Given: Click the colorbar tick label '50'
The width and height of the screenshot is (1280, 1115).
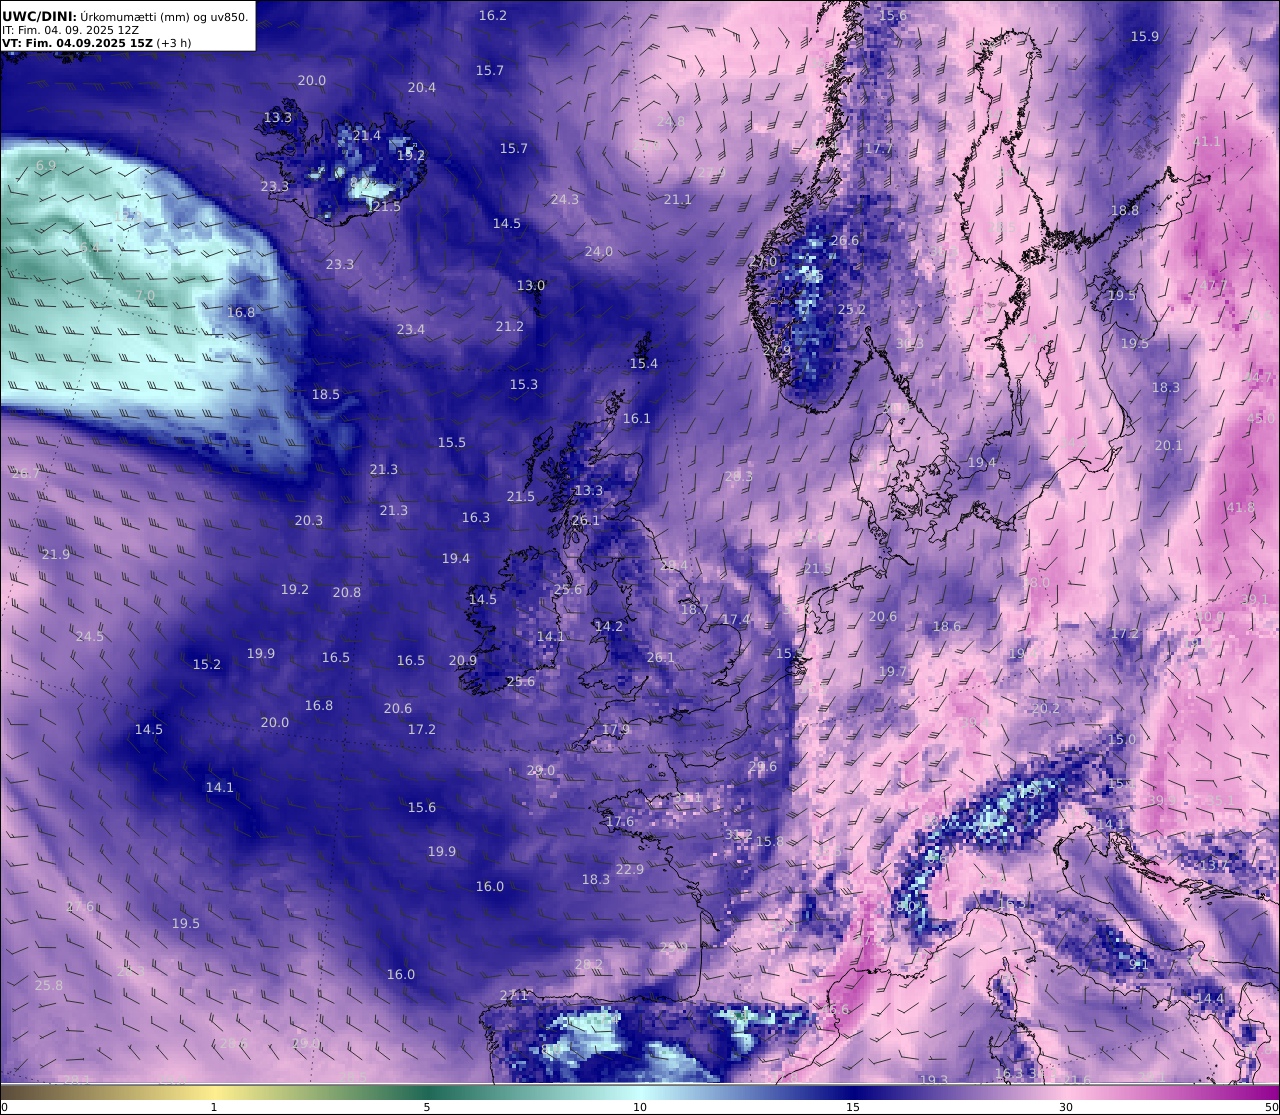Looking at the screenshot, I should pyautogui.click(x=1271, y=1107).
